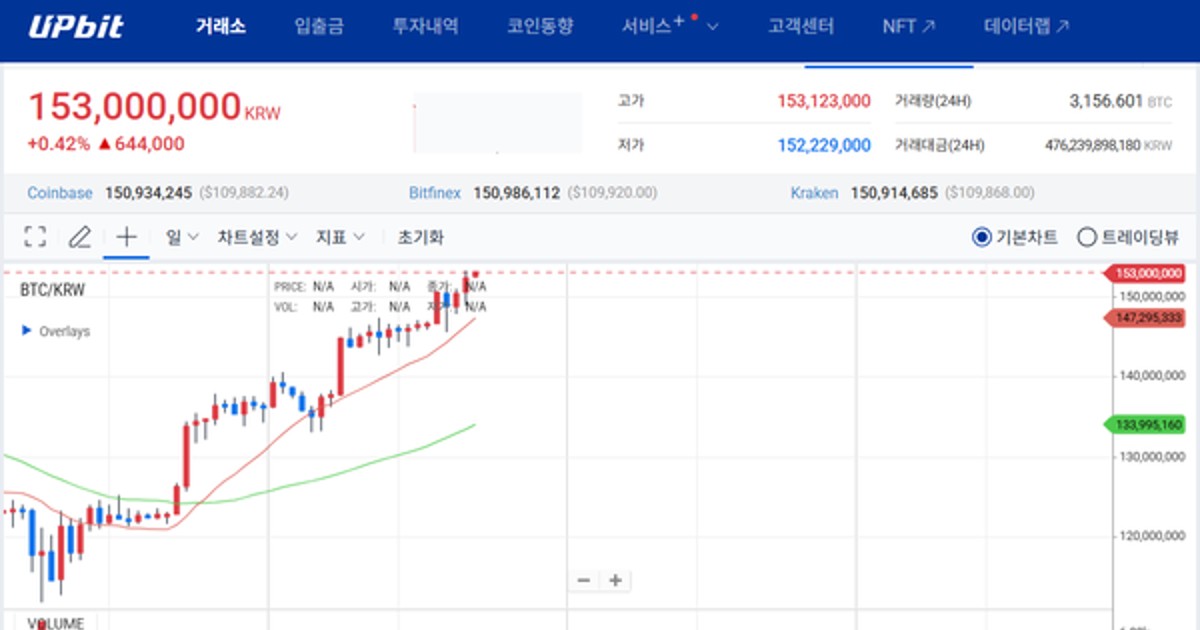The height and width of the screenshot is (630, 1200).
Task: Click the Upbit logo
Action: tap(76, 27)
